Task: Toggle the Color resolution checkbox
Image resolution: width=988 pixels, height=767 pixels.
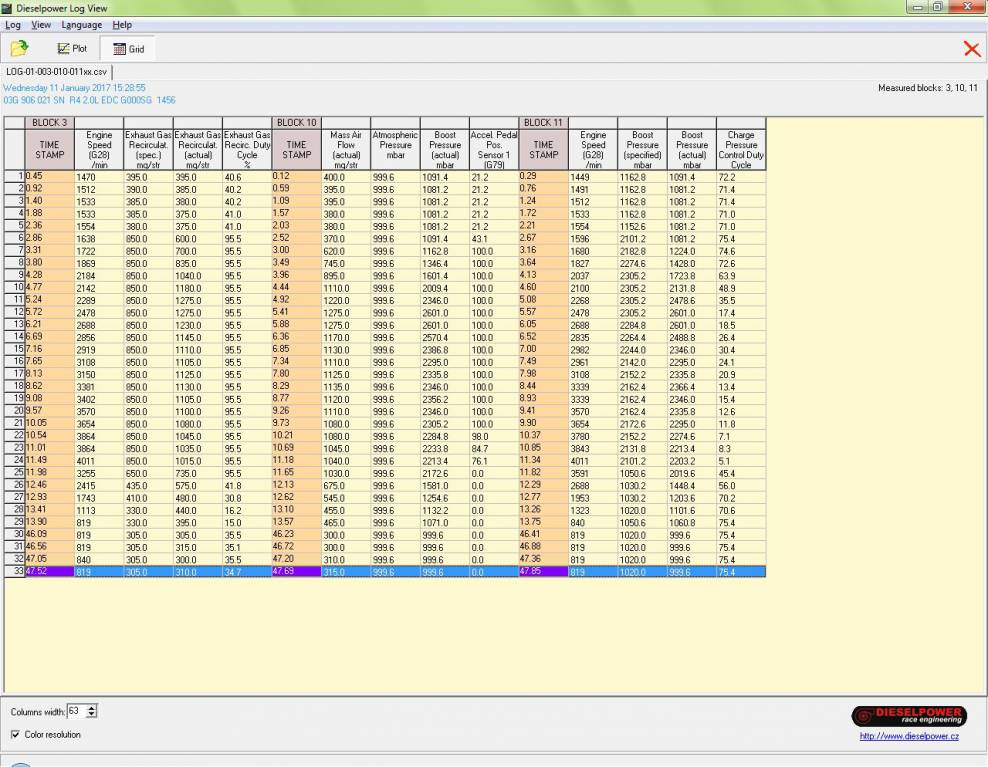Action: (15, 734)
